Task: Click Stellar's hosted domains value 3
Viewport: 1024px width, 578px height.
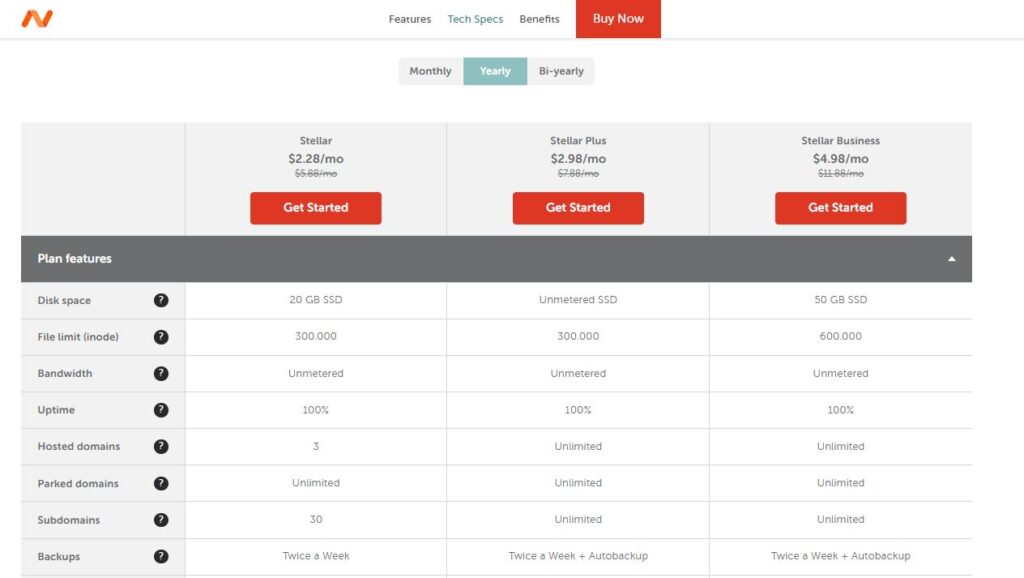Action: click(x=315, y=446)
